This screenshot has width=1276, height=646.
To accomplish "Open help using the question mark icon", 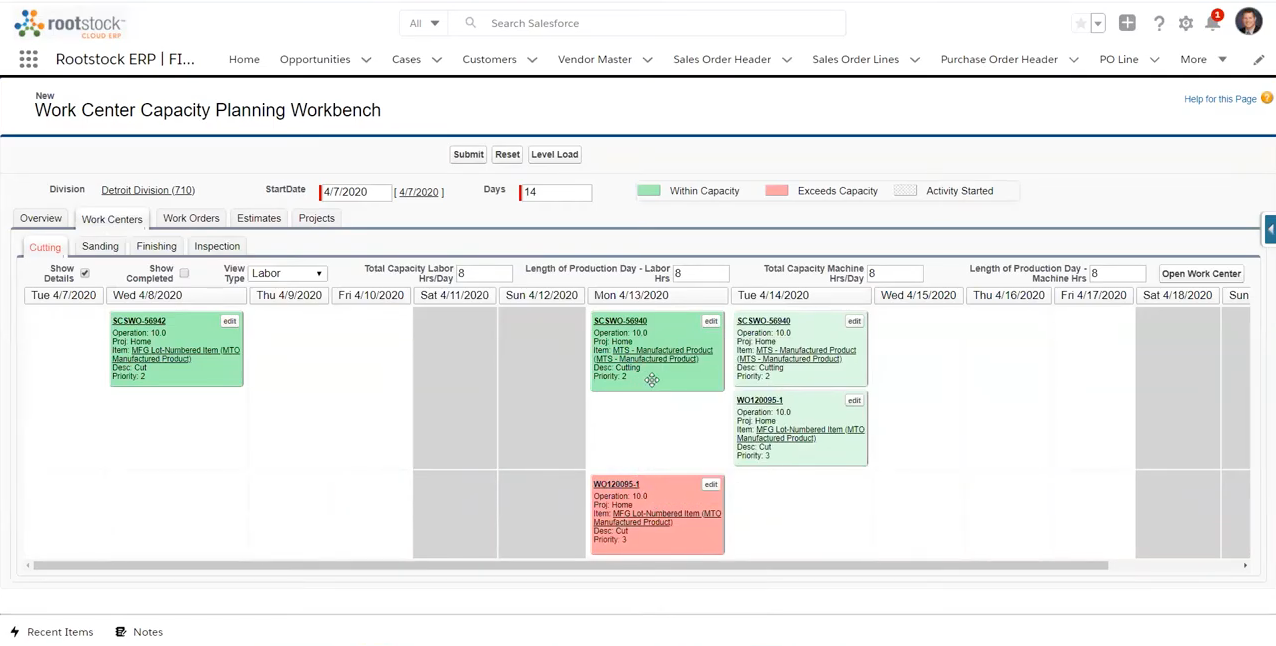I will (x=1158, y=23).
